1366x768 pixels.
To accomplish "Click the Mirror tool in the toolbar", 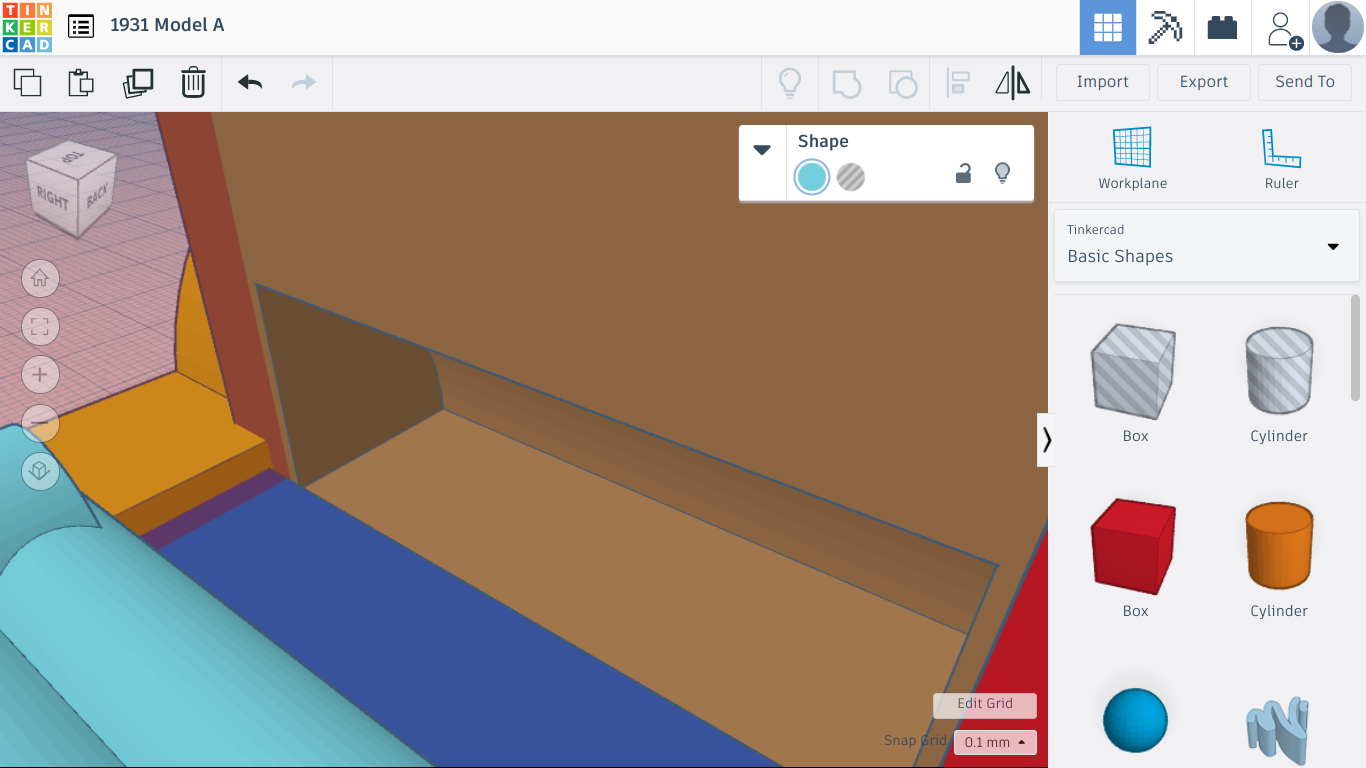I will (1013, 83).
